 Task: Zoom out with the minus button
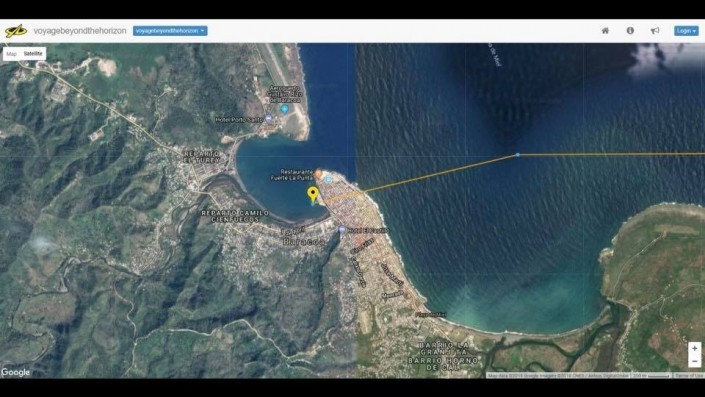click(x=695, y=361)
